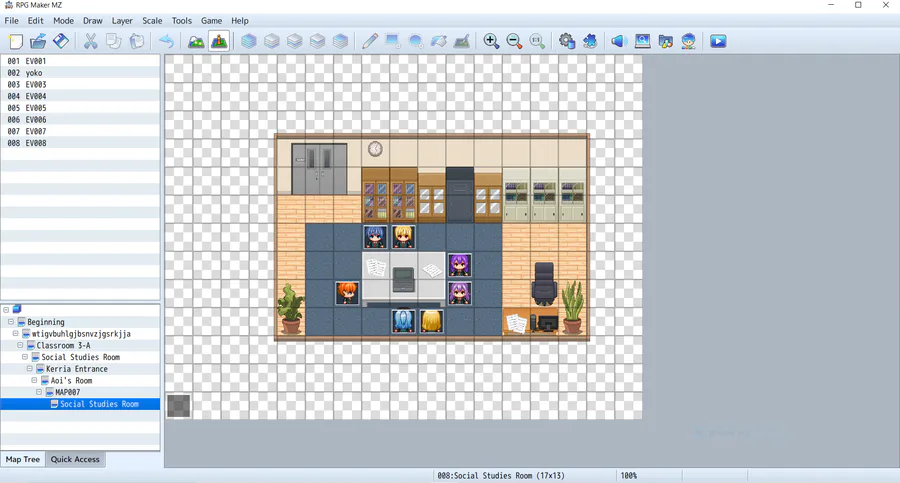Select Kerria Entrance map in tree
Screen dimensions: 900x483
pyautogui.click(x=76, y=369)
